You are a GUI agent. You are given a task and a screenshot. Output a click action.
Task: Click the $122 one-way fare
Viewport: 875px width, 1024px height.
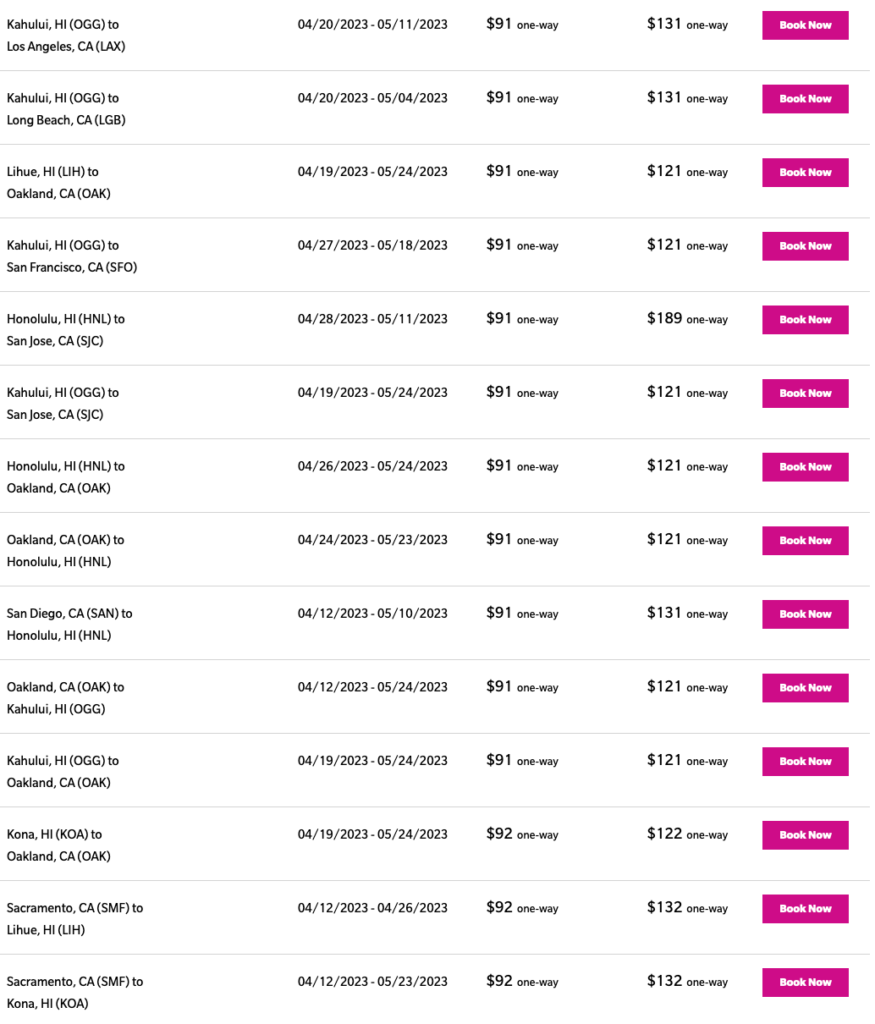687,834
